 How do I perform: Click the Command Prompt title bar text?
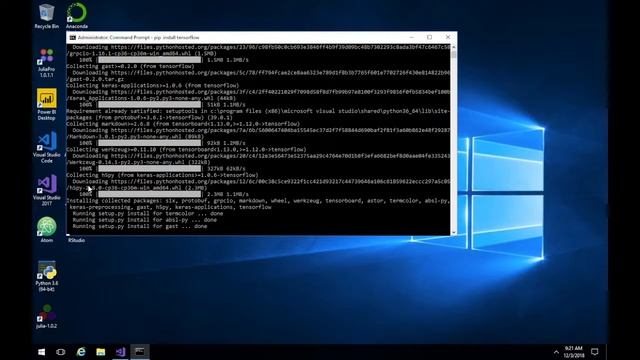138,38
